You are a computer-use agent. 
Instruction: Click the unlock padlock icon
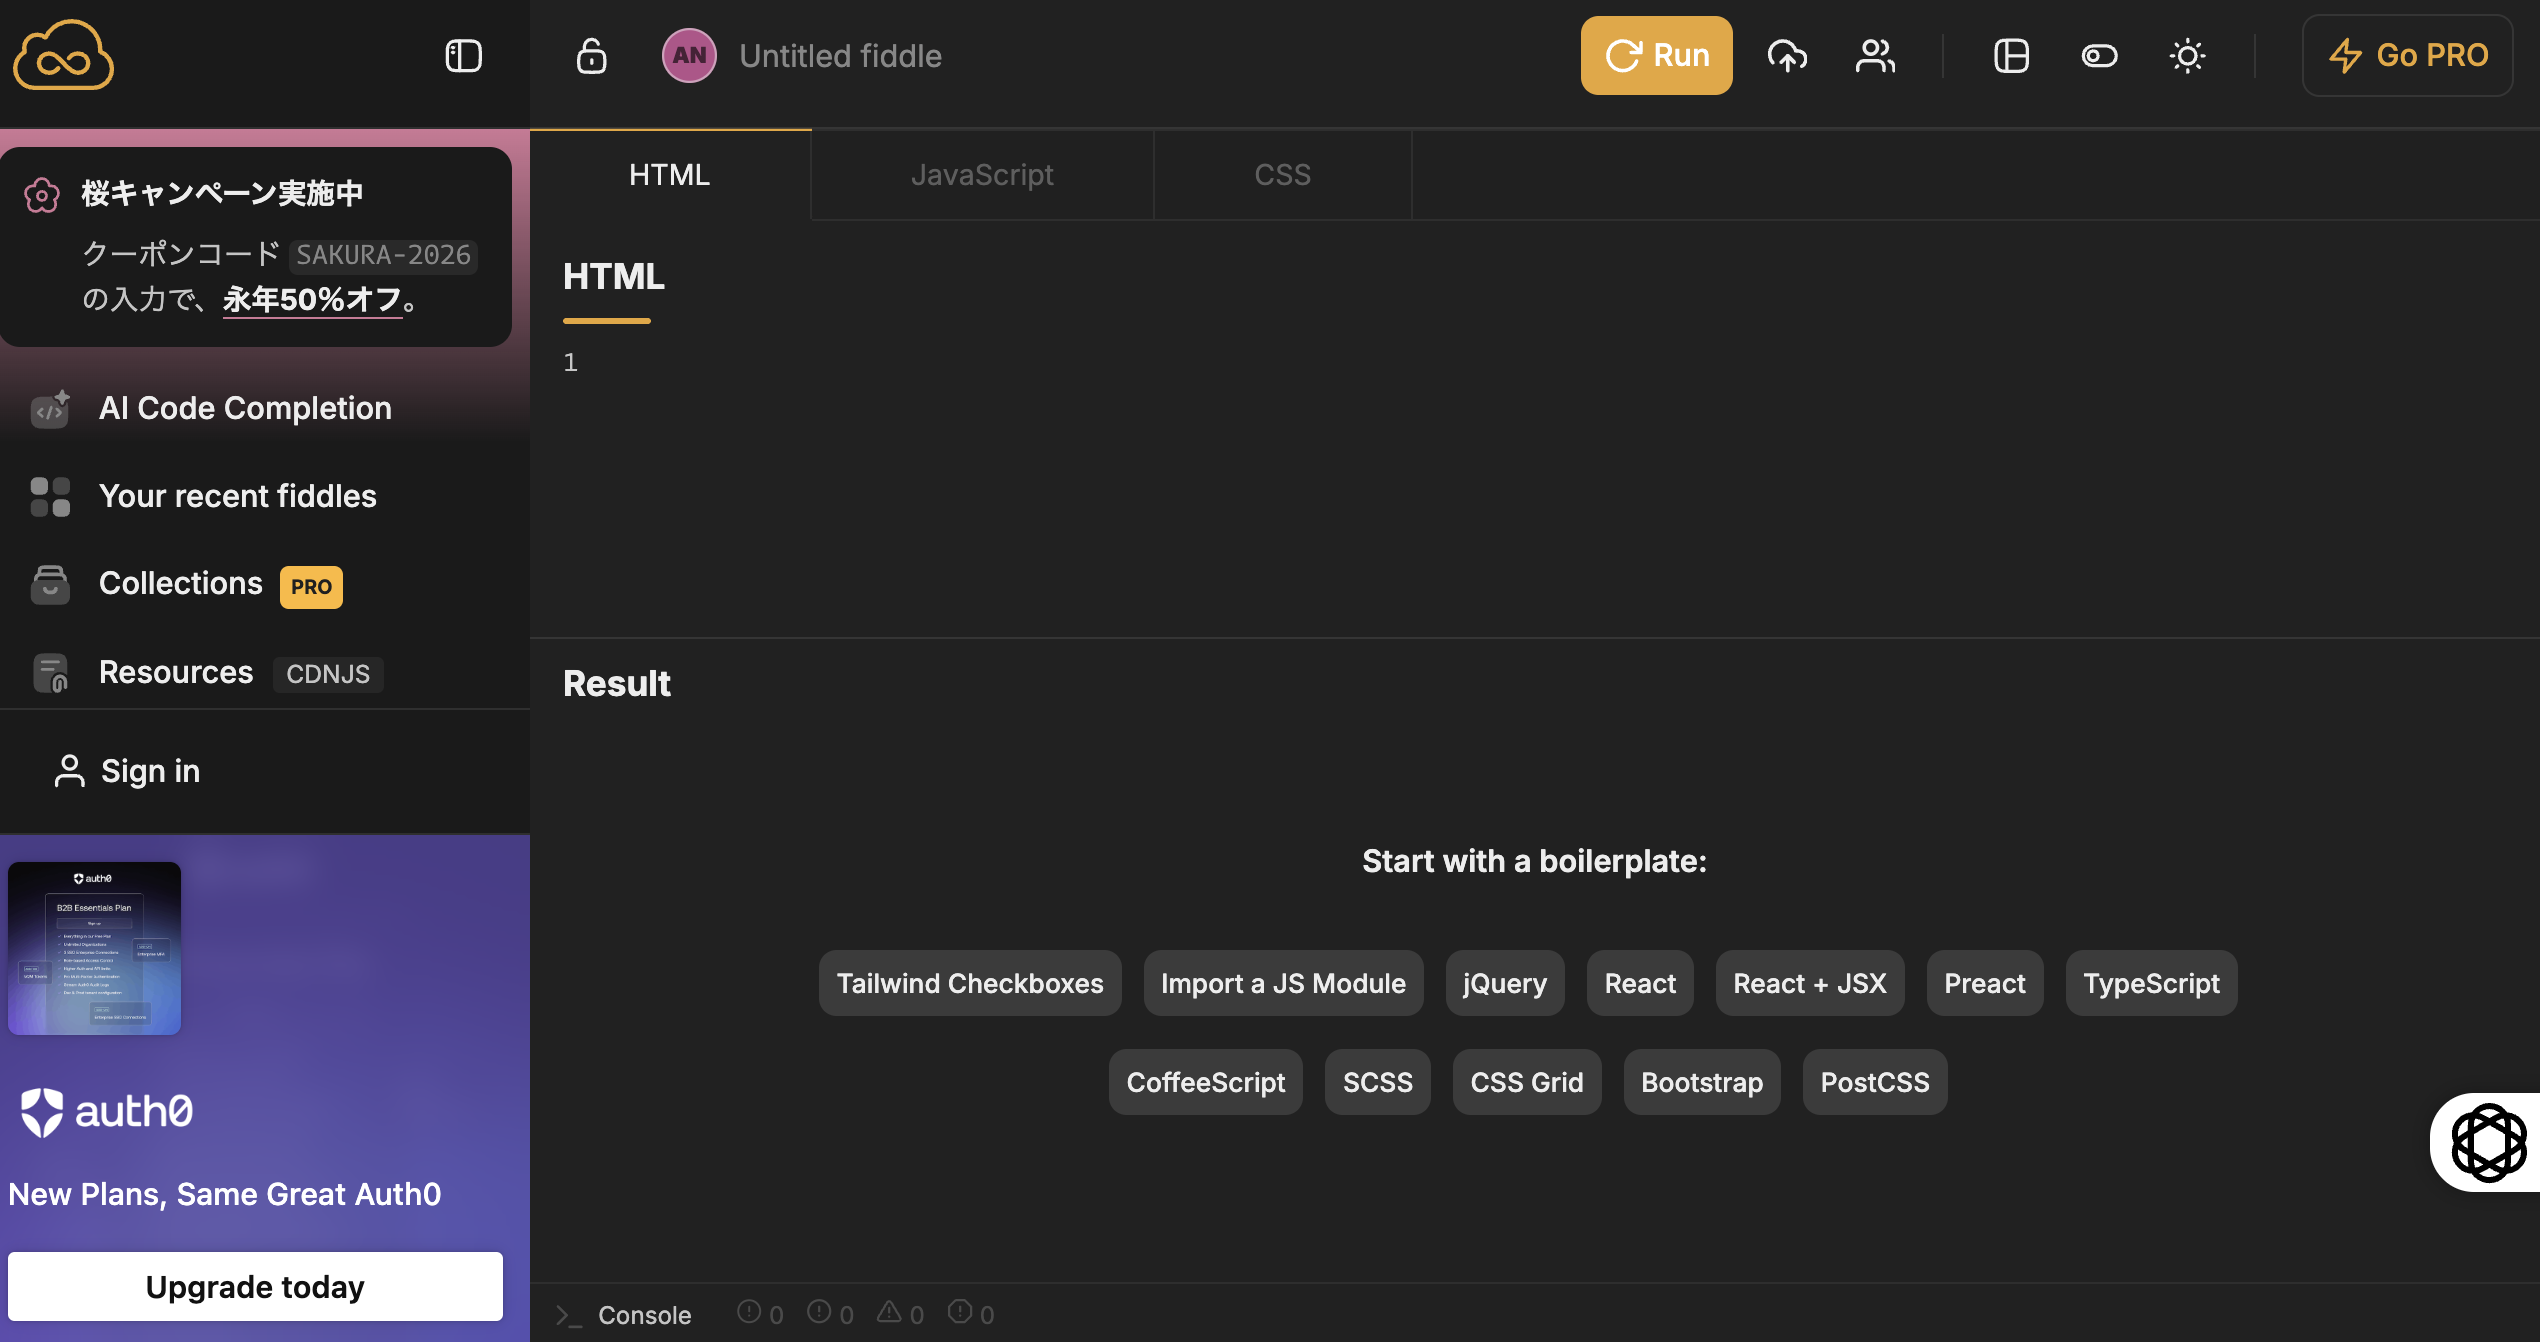[591, 56]
